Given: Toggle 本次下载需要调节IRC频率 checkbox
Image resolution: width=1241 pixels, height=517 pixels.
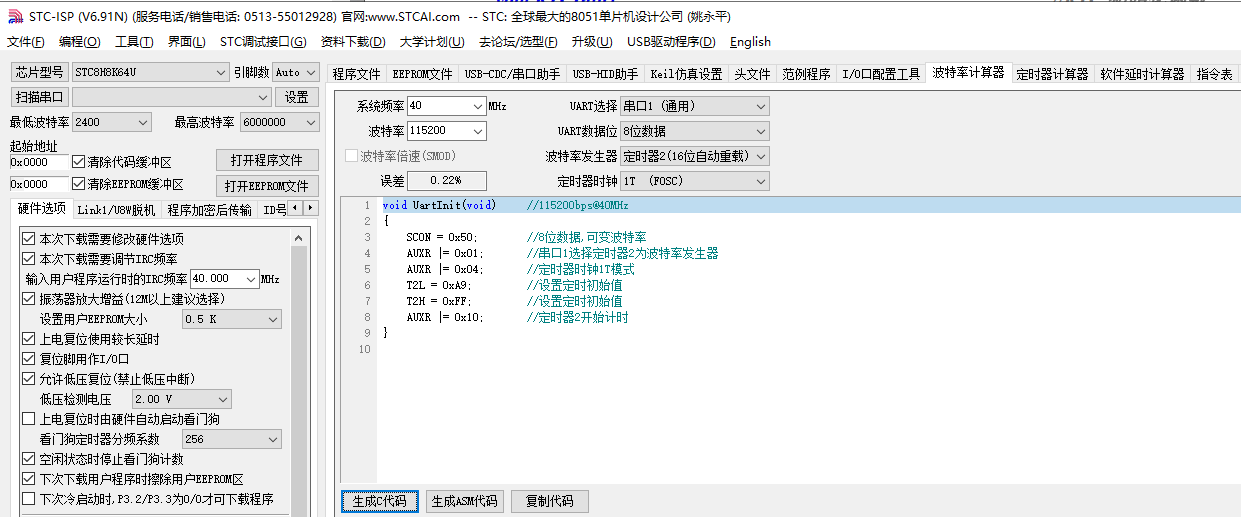Looking at the screenshot, I should point(28,259).
